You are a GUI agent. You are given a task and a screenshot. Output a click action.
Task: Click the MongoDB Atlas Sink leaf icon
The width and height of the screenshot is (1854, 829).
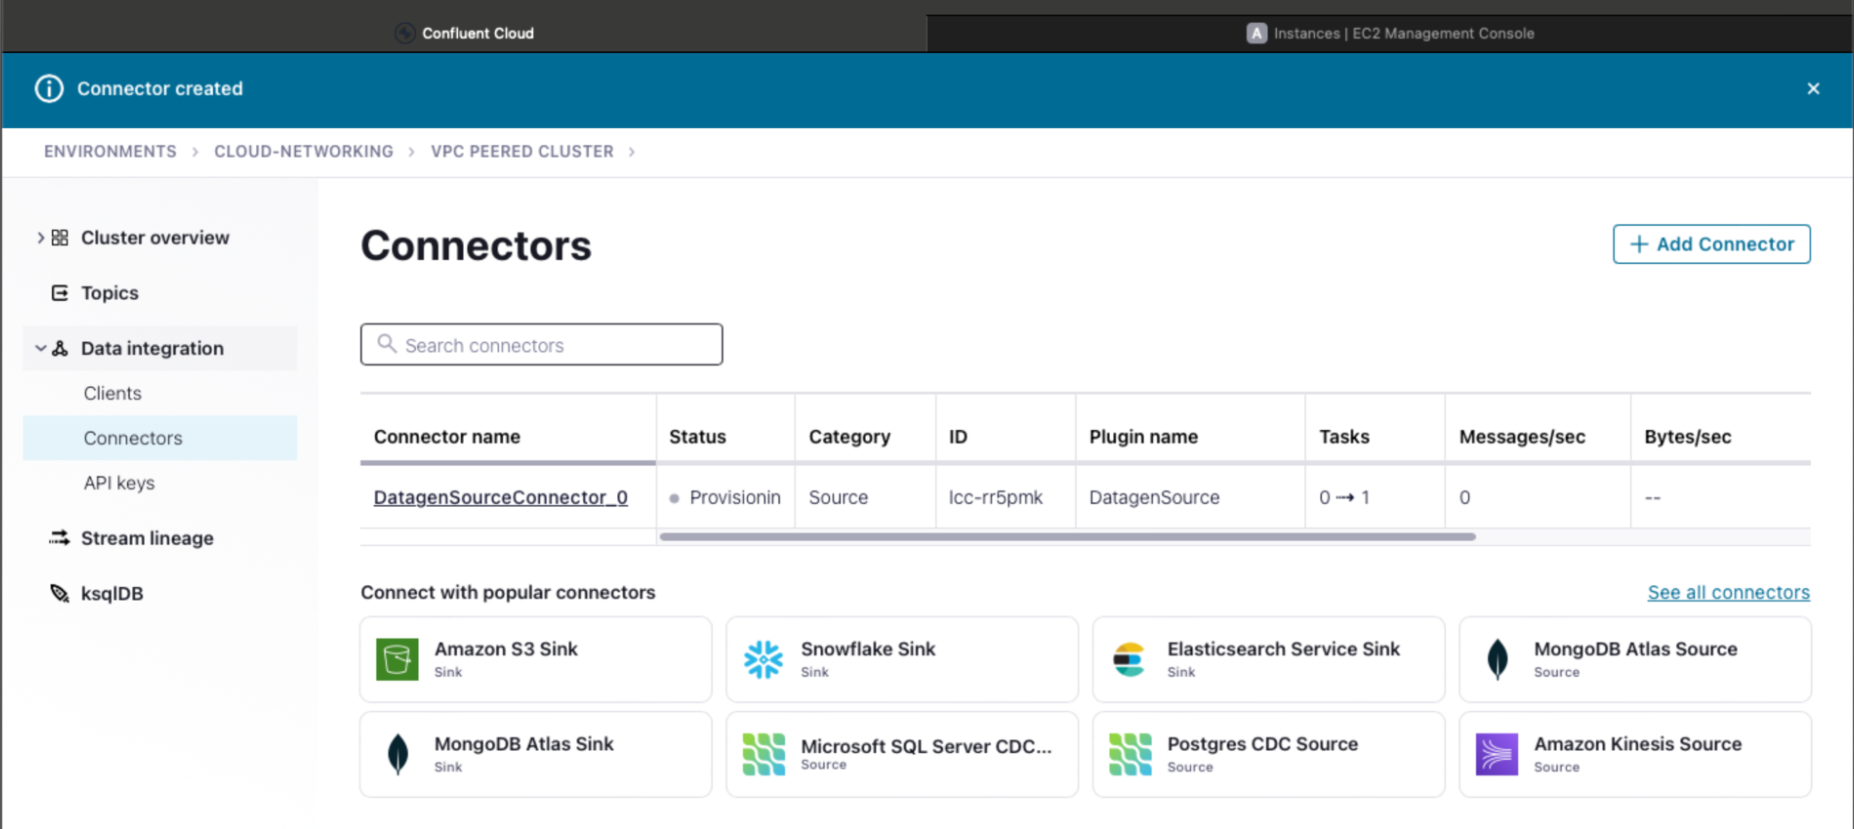pos(398,754)
